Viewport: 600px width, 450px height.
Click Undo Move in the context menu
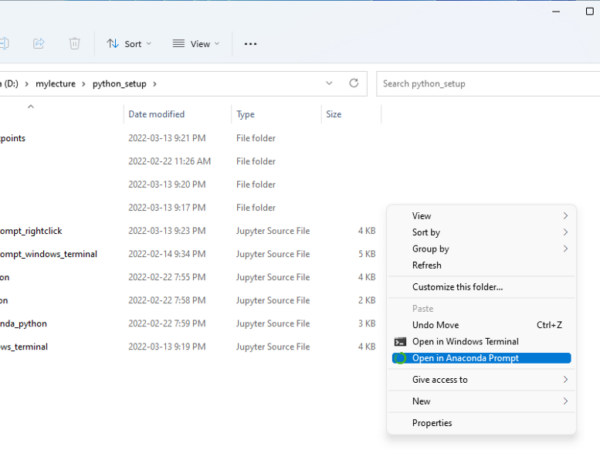[x=436, y=325]
